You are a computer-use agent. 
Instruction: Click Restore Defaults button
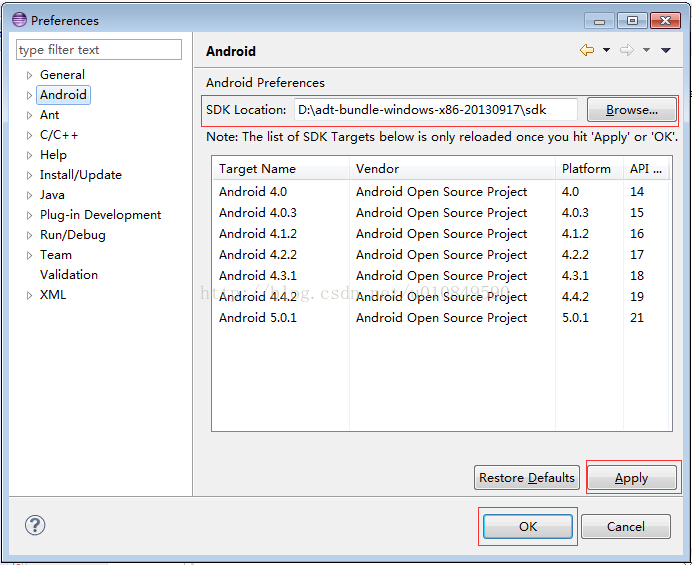point(527,478)
